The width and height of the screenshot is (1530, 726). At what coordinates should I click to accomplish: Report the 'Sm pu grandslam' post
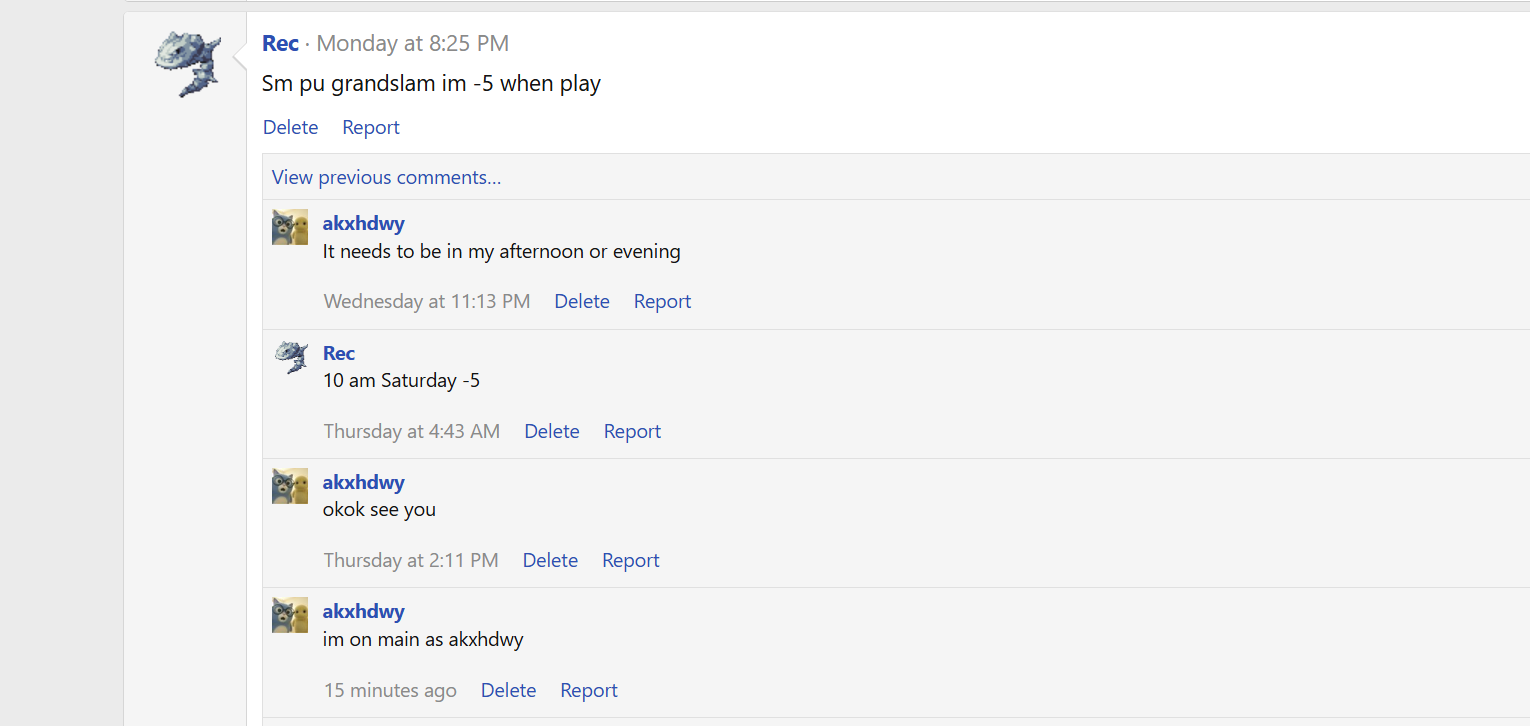pos(370,127)
